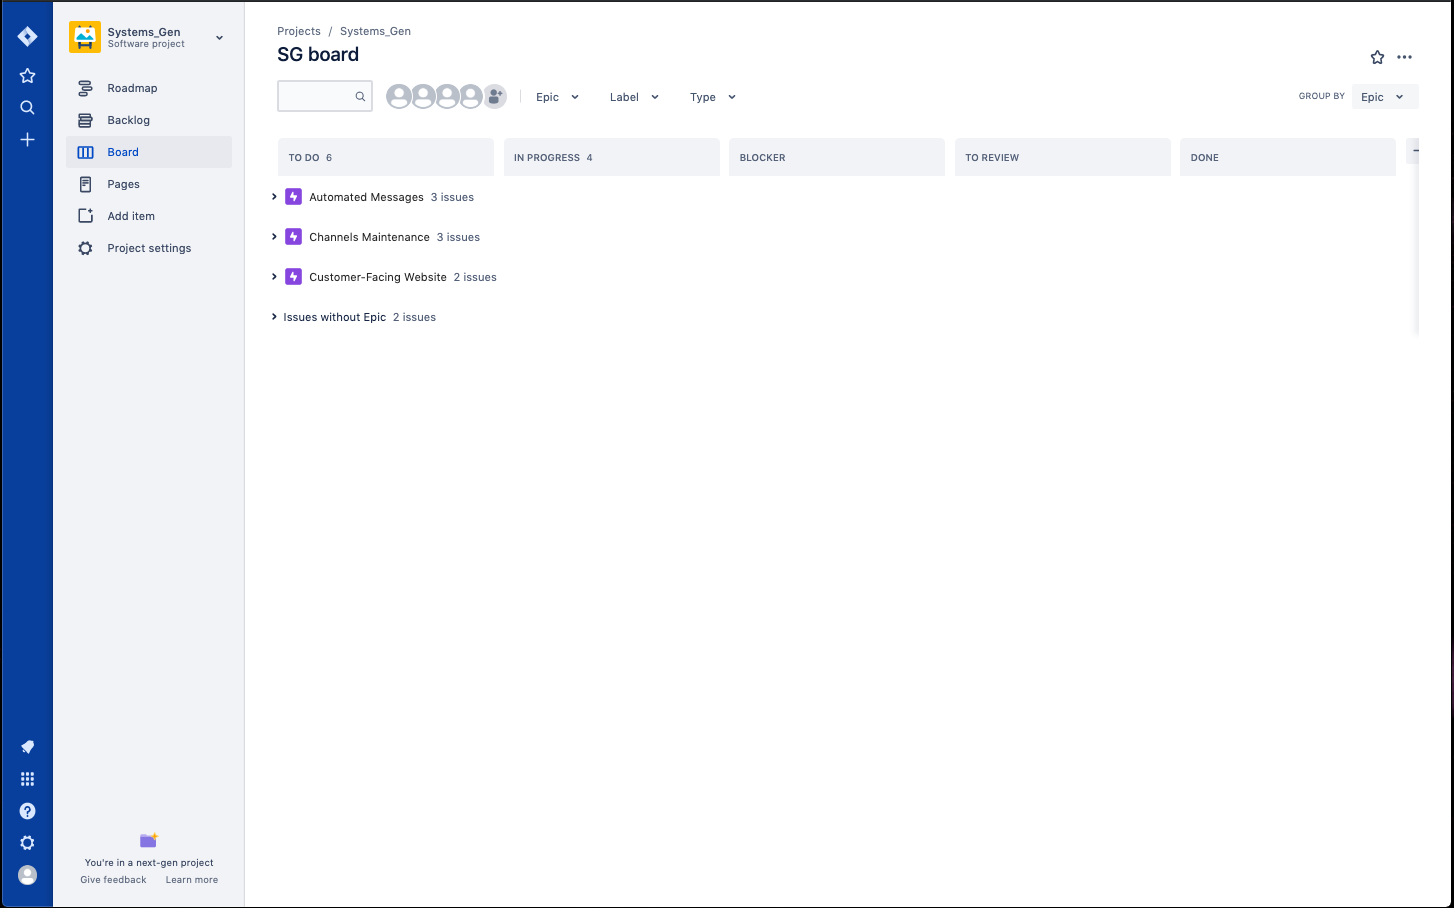Open the board more actions ellipsis menu
This screenshot has width=1454, height=908.
[x=1405, y=57]
